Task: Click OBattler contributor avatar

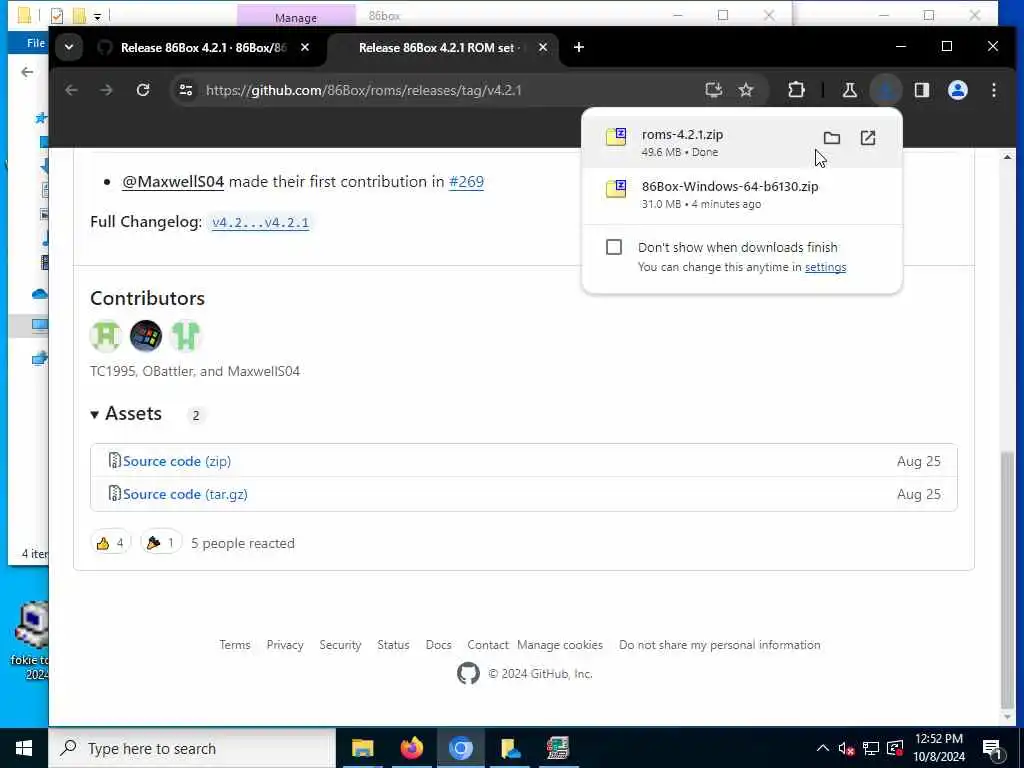Action: (x=146, y=336)
